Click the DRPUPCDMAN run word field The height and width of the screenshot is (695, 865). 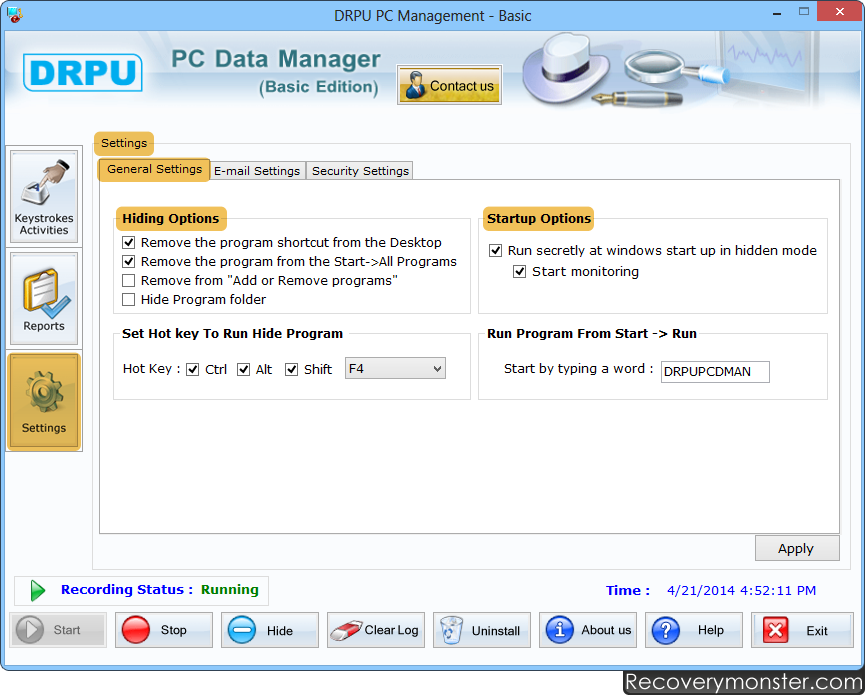pyautogui.click(x=715, y=372)
